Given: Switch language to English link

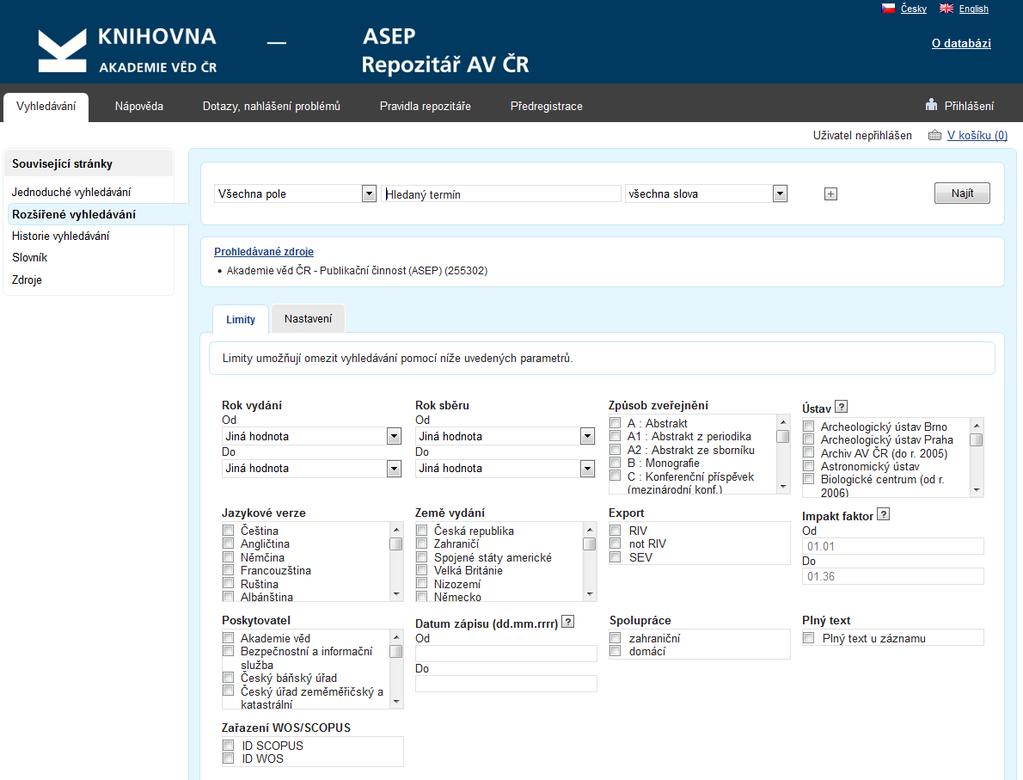Looking at the screenshot, I should point(973,8).
